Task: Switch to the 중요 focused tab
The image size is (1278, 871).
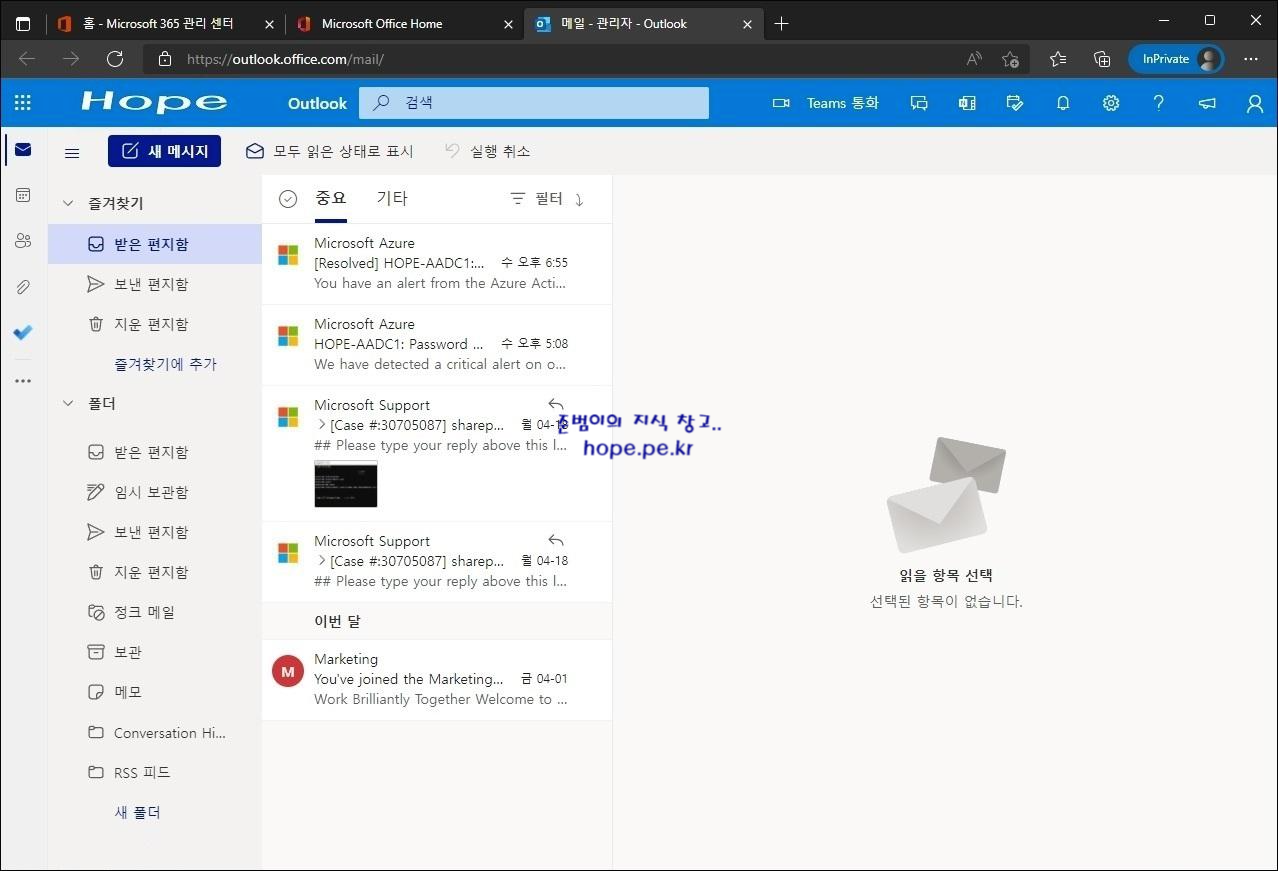Action: [331, 198]
